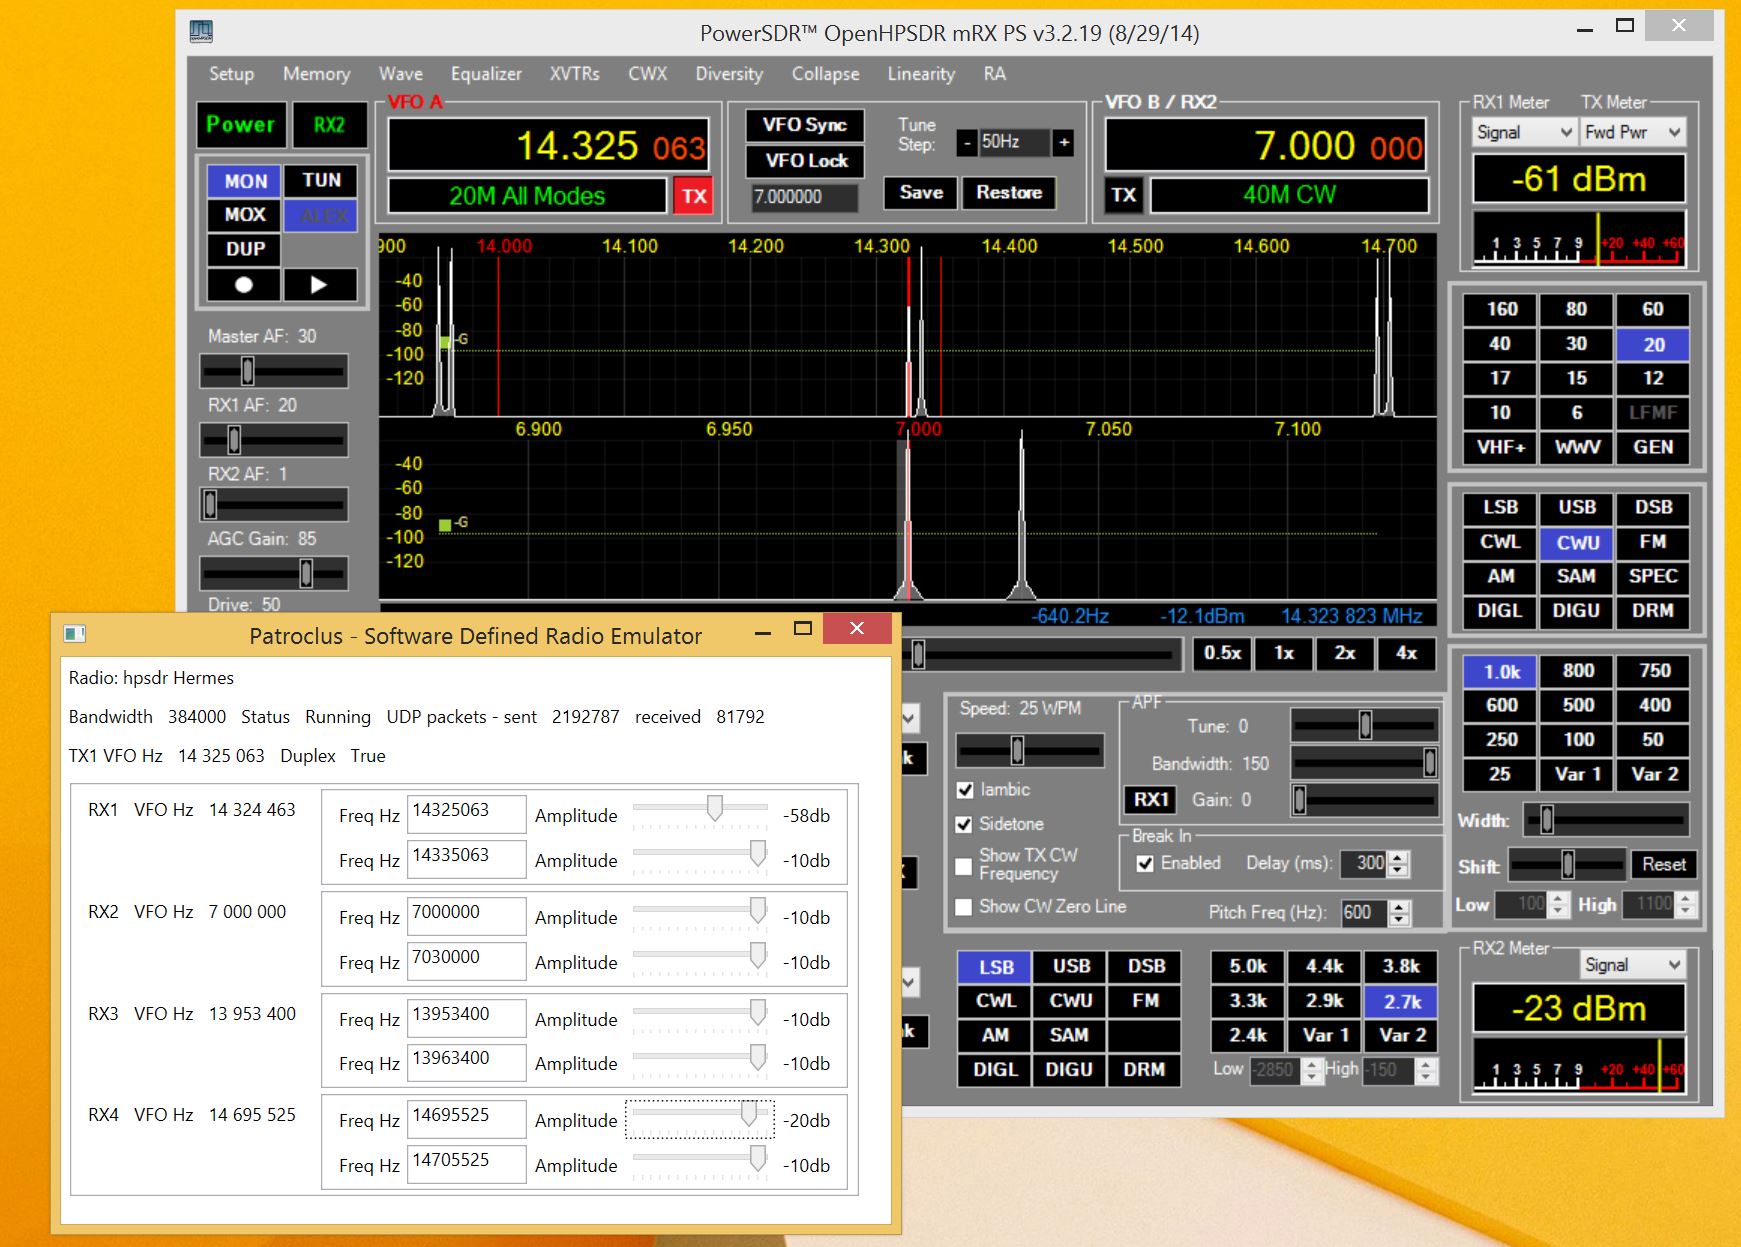The image size is (1741, 1247).
Task: Open the TX Meter Fwd Pwr dropdown
Action: 1632,132
